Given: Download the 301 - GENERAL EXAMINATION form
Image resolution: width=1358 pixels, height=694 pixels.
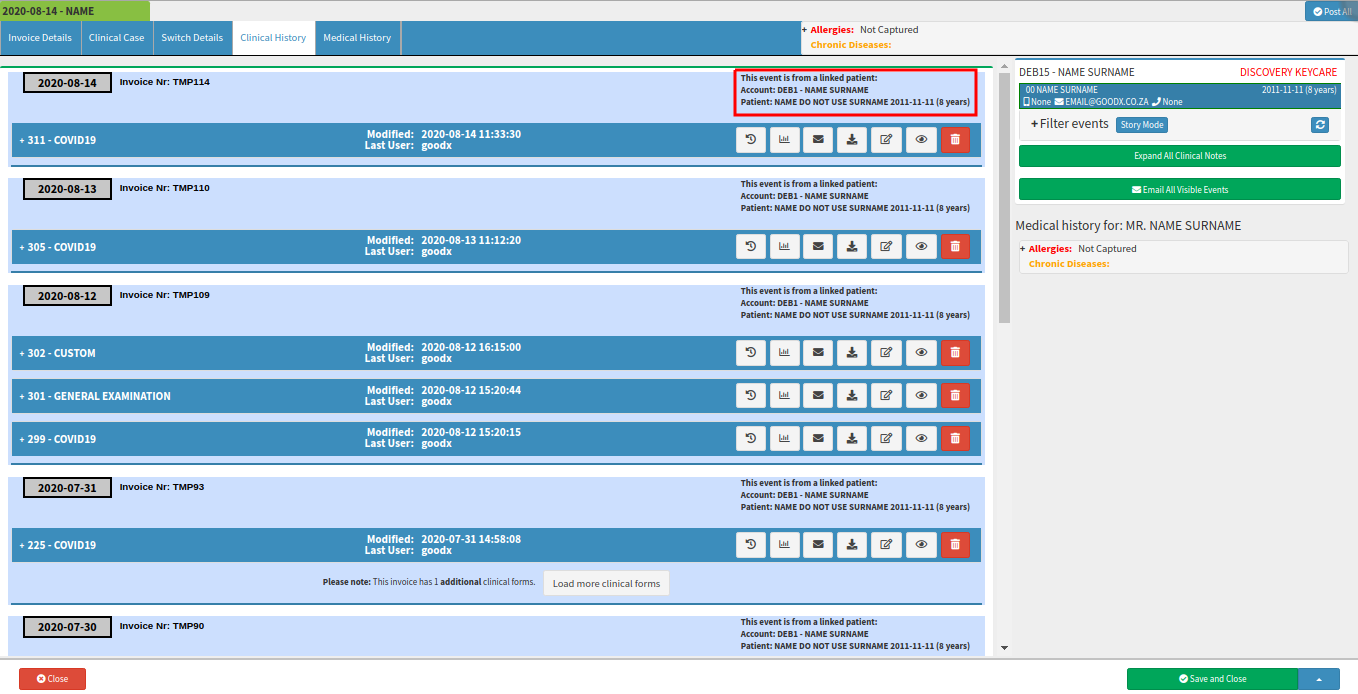Looking at the screenshot, I should click(852, 396).
